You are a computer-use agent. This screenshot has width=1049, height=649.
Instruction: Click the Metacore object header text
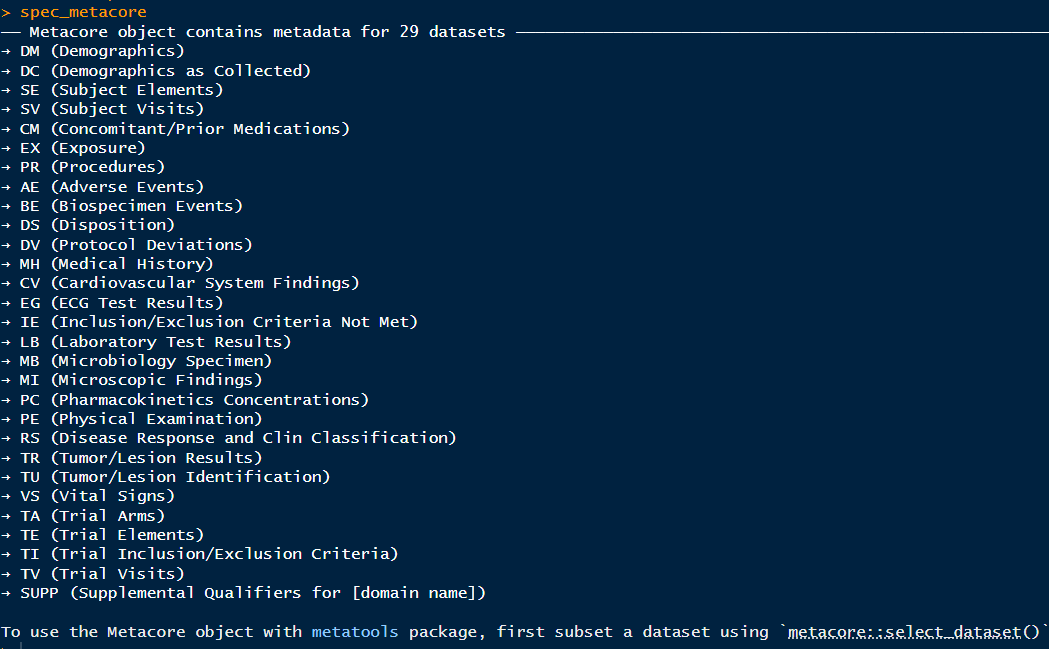tap(266, 32)
